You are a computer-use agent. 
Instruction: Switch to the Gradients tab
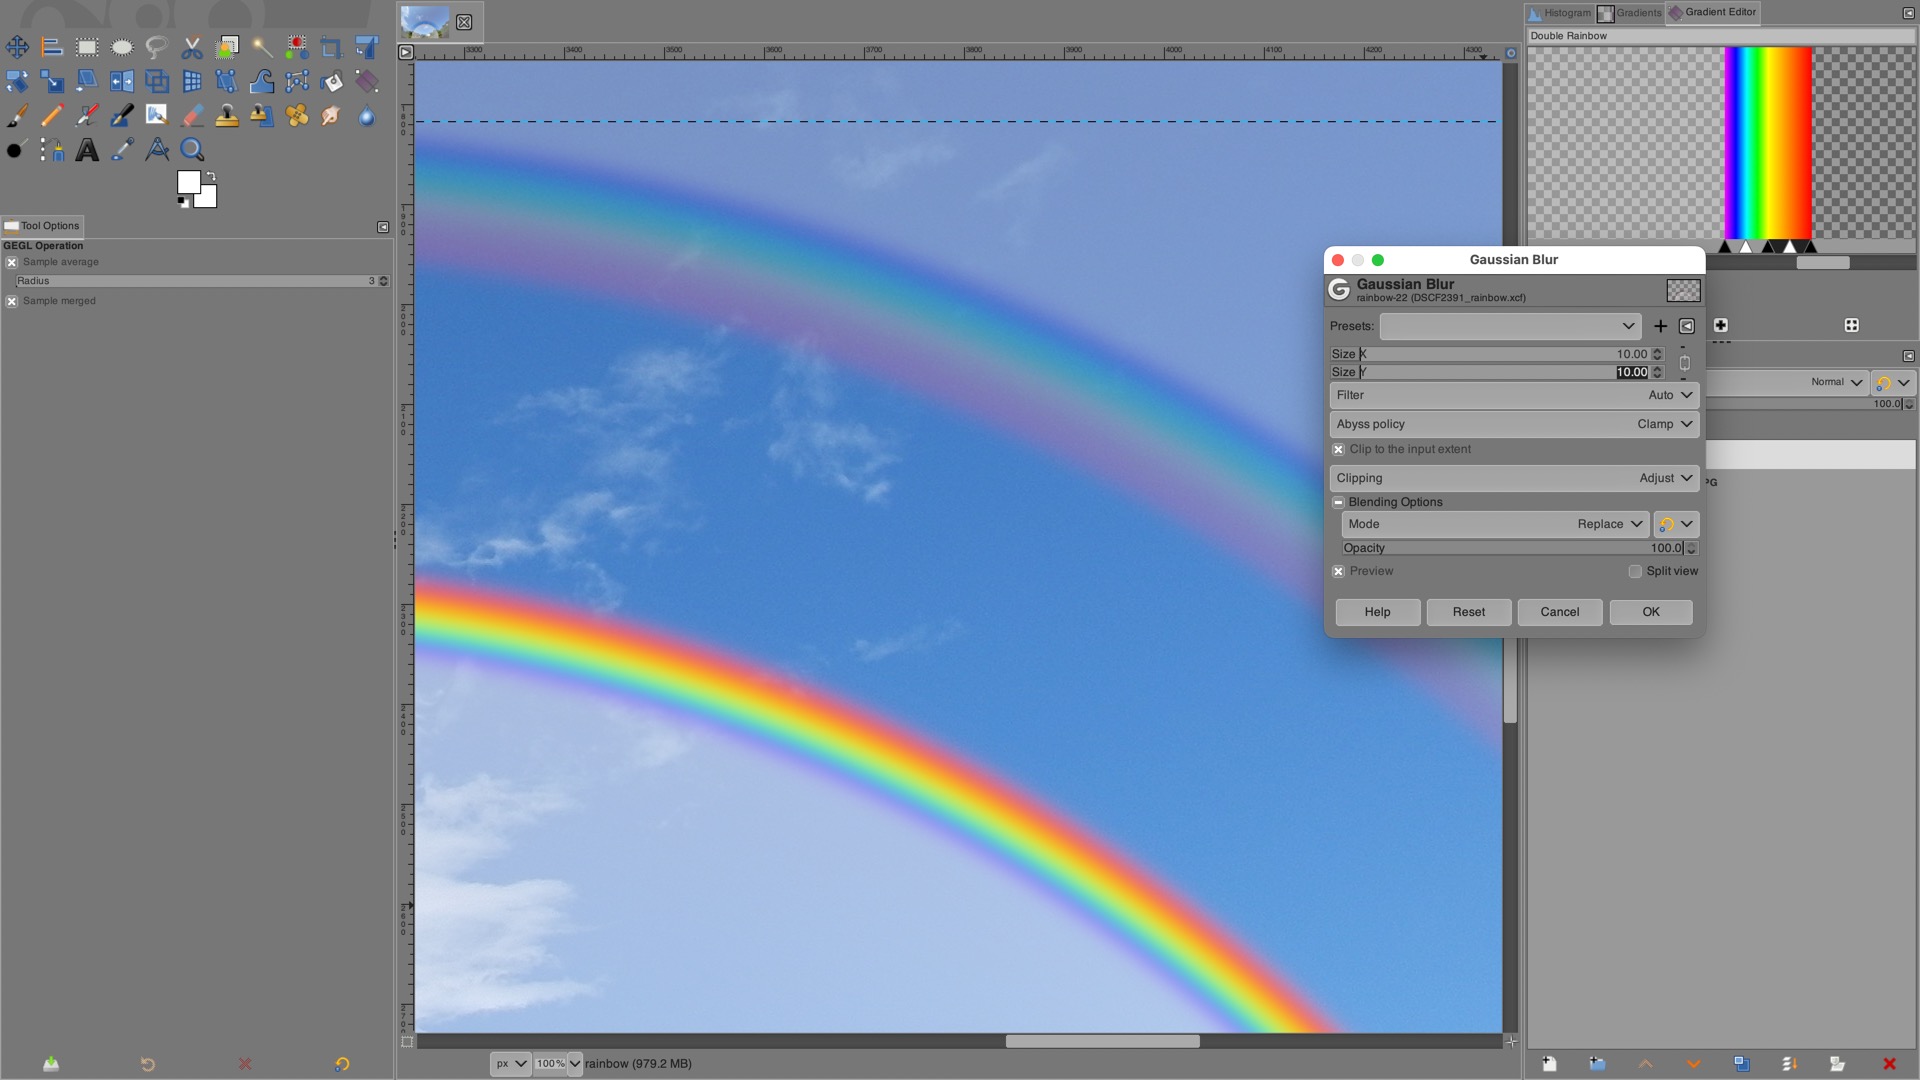pyautogui.click(x=1629, y=13)
